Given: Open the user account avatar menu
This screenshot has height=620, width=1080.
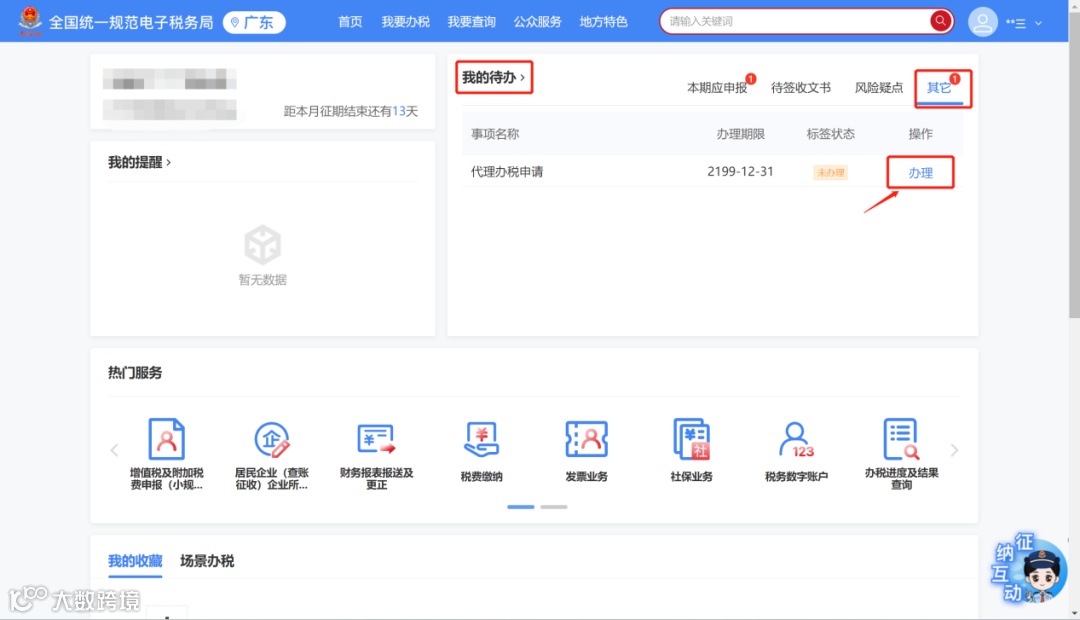Looking at the screenshot, I should [983, 21].
